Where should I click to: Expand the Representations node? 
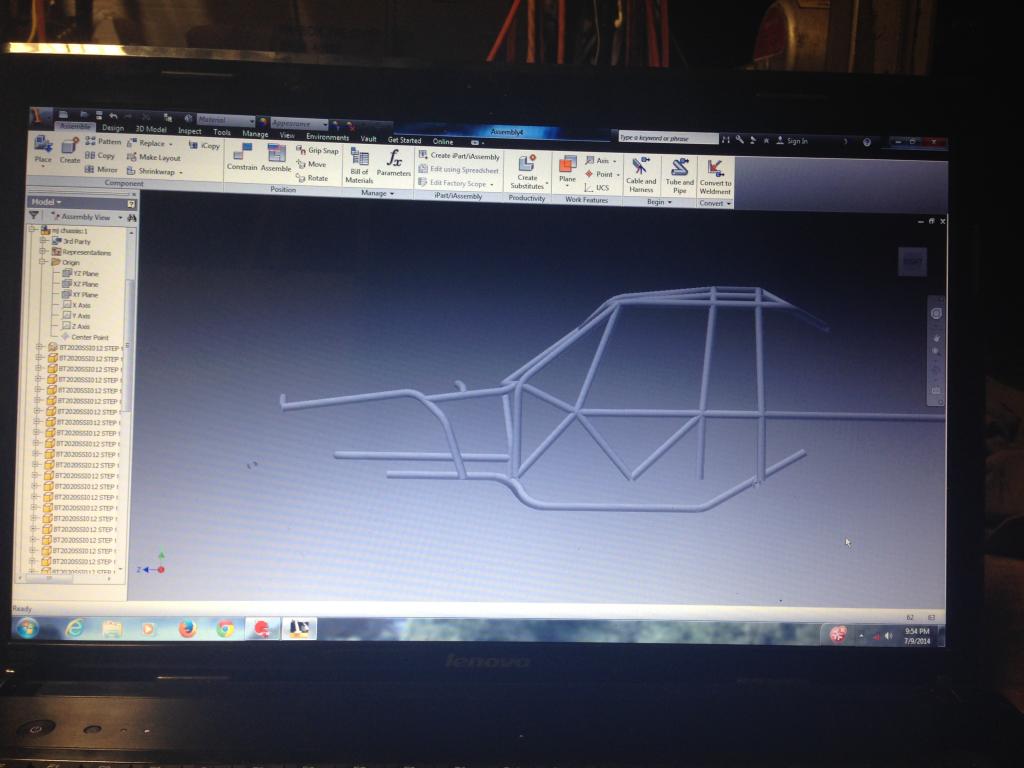42,251
